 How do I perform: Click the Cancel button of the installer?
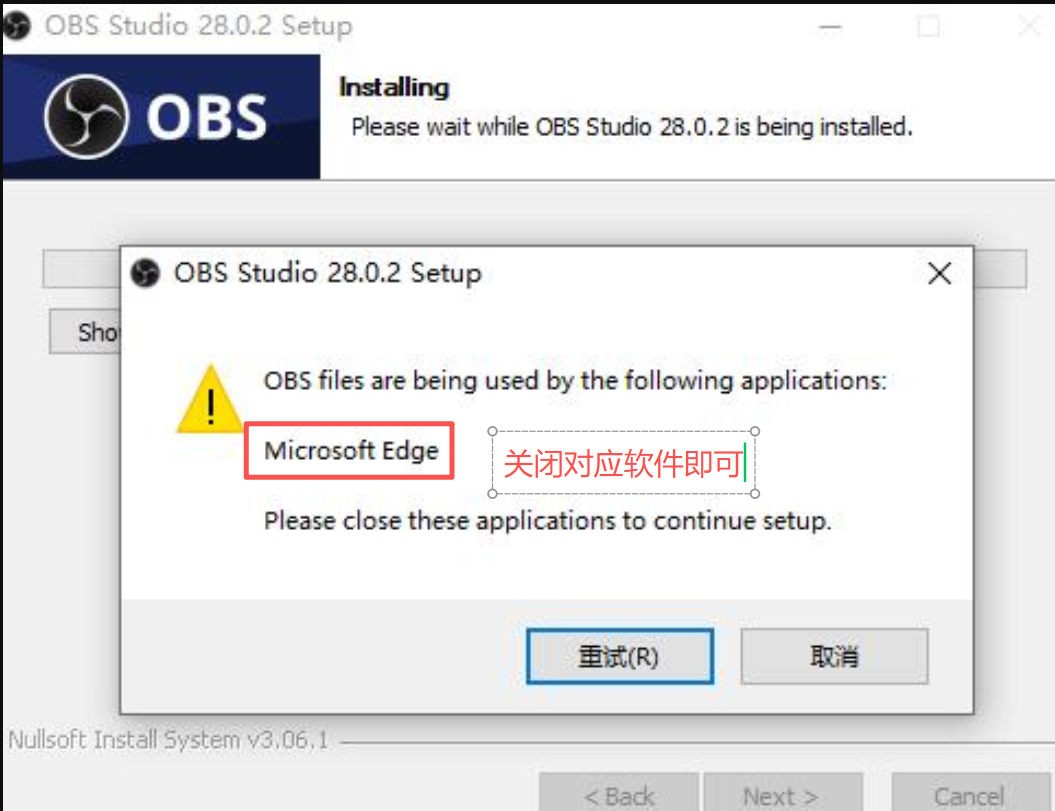click(x=968, y=795)
